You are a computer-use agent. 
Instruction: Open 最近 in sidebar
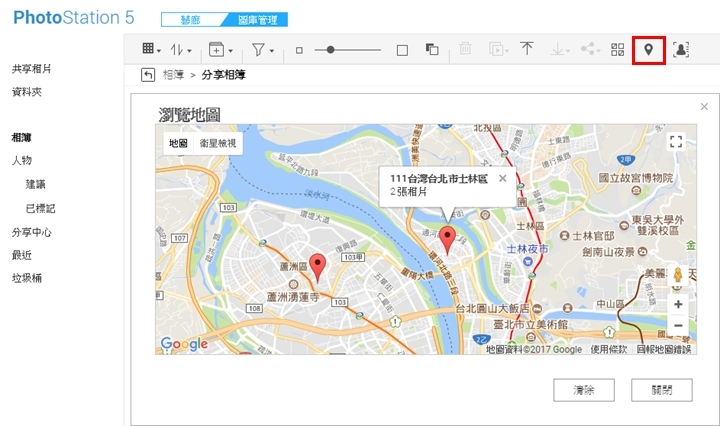[22, 255]
